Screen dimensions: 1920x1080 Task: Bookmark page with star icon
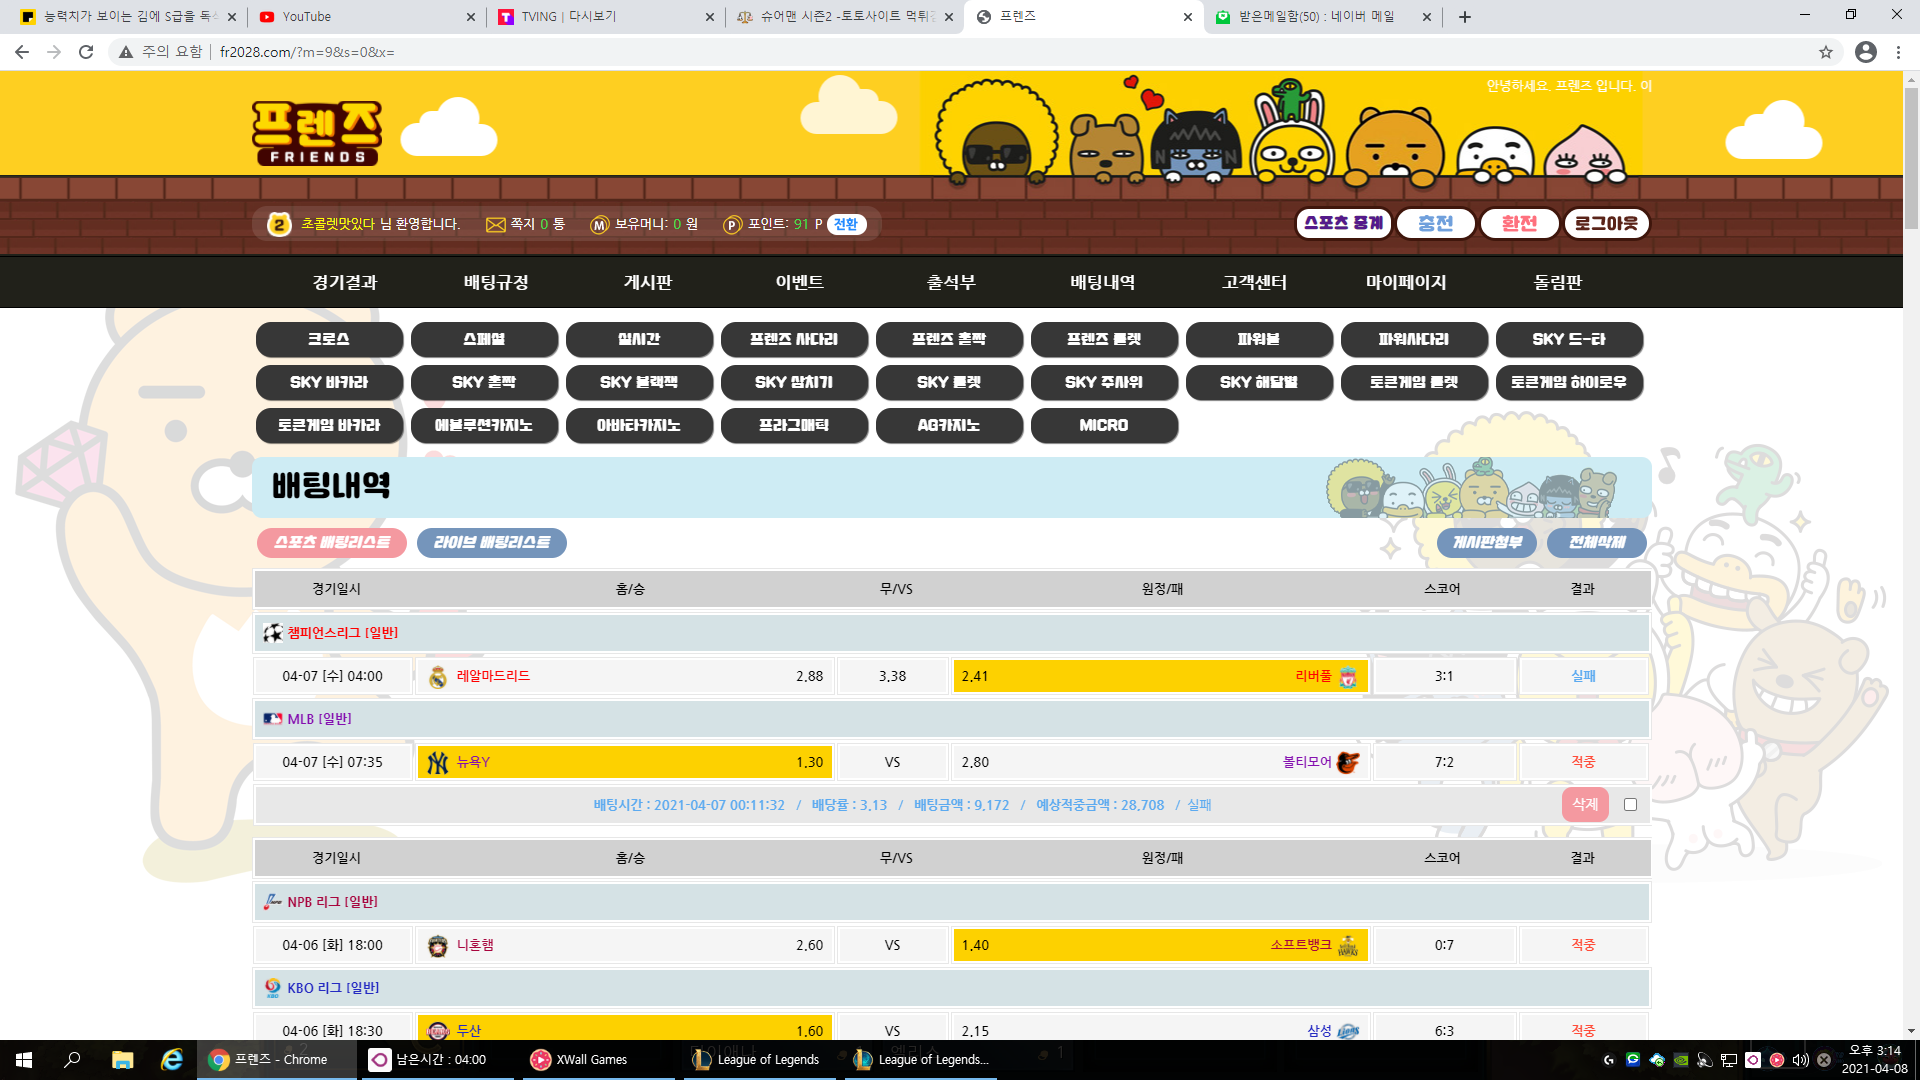tap(1825, 52)
